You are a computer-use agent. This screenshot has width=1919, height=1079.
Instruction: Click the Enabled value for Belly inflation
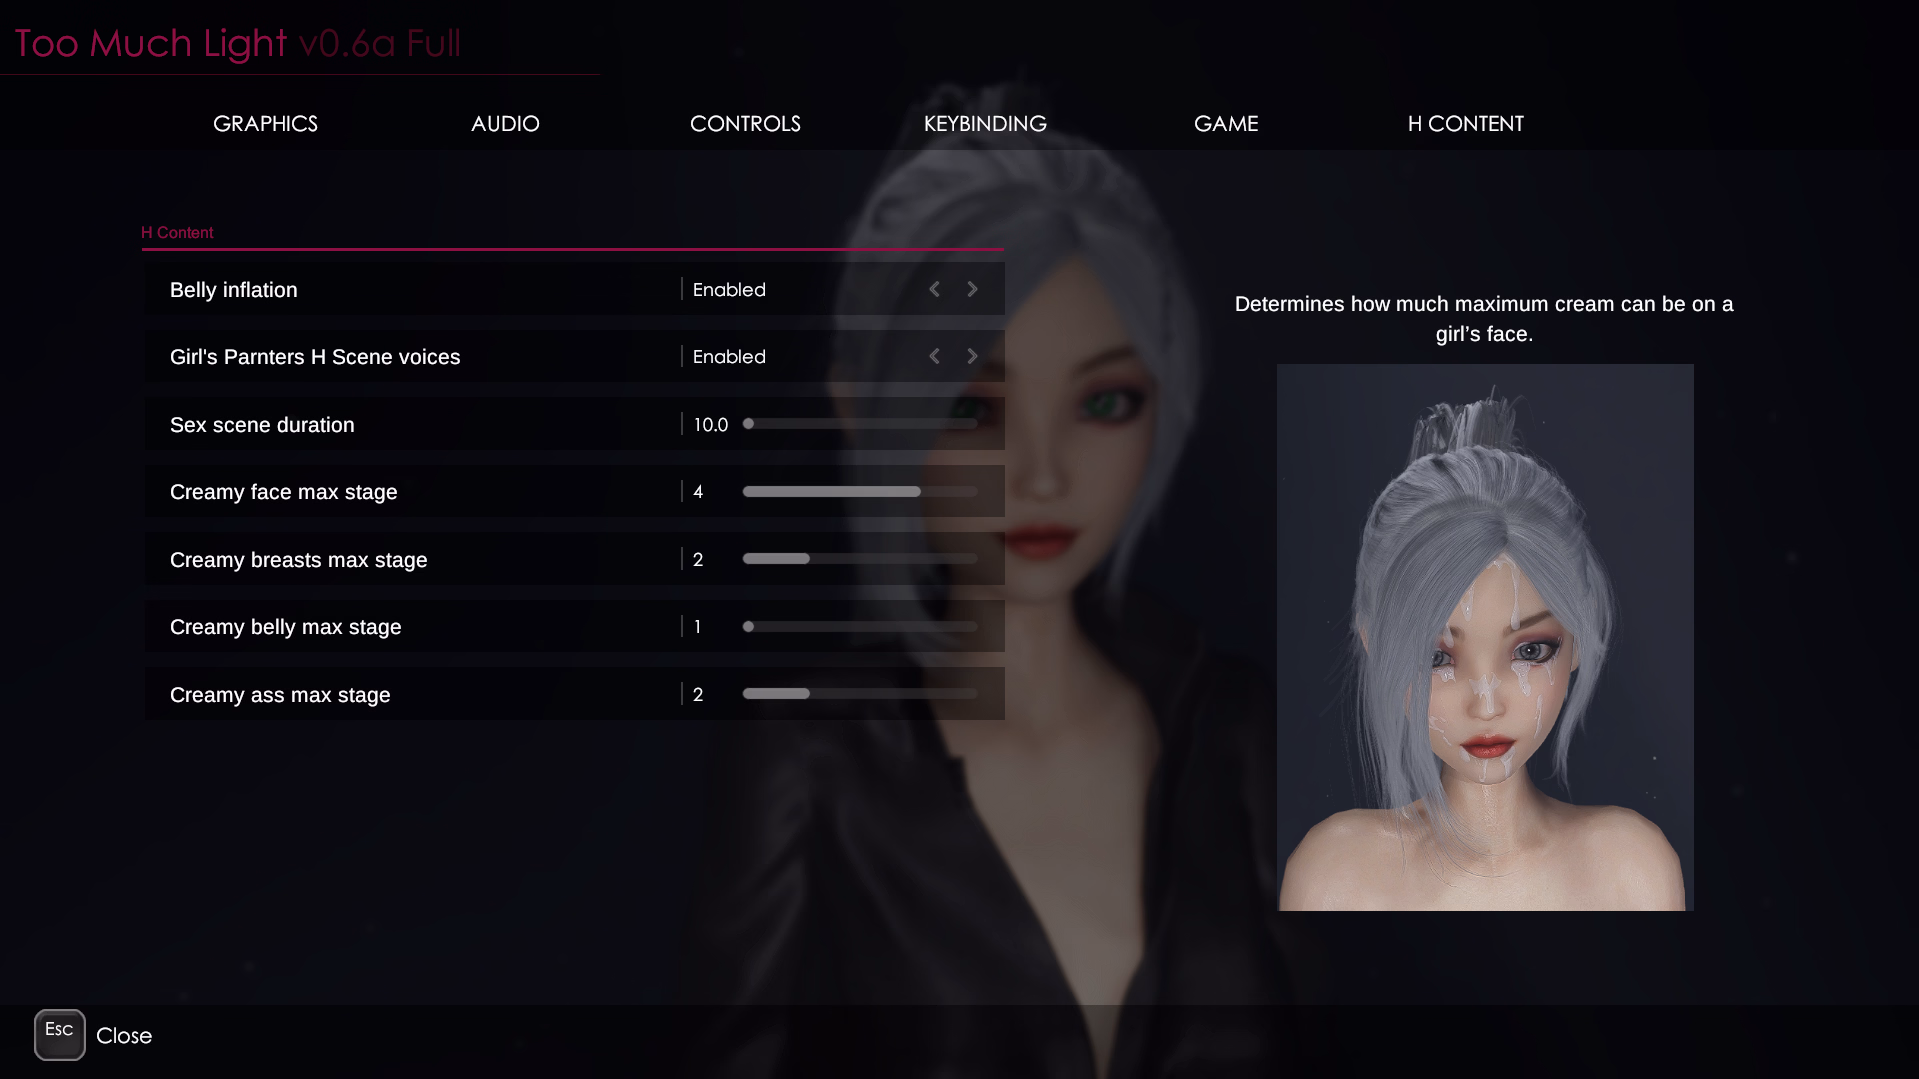(729, 289)
